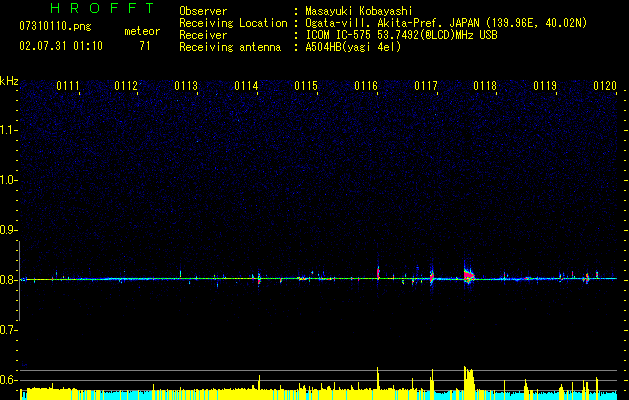
Task: Click the 0111 time marker
Action: click(68, 86)
